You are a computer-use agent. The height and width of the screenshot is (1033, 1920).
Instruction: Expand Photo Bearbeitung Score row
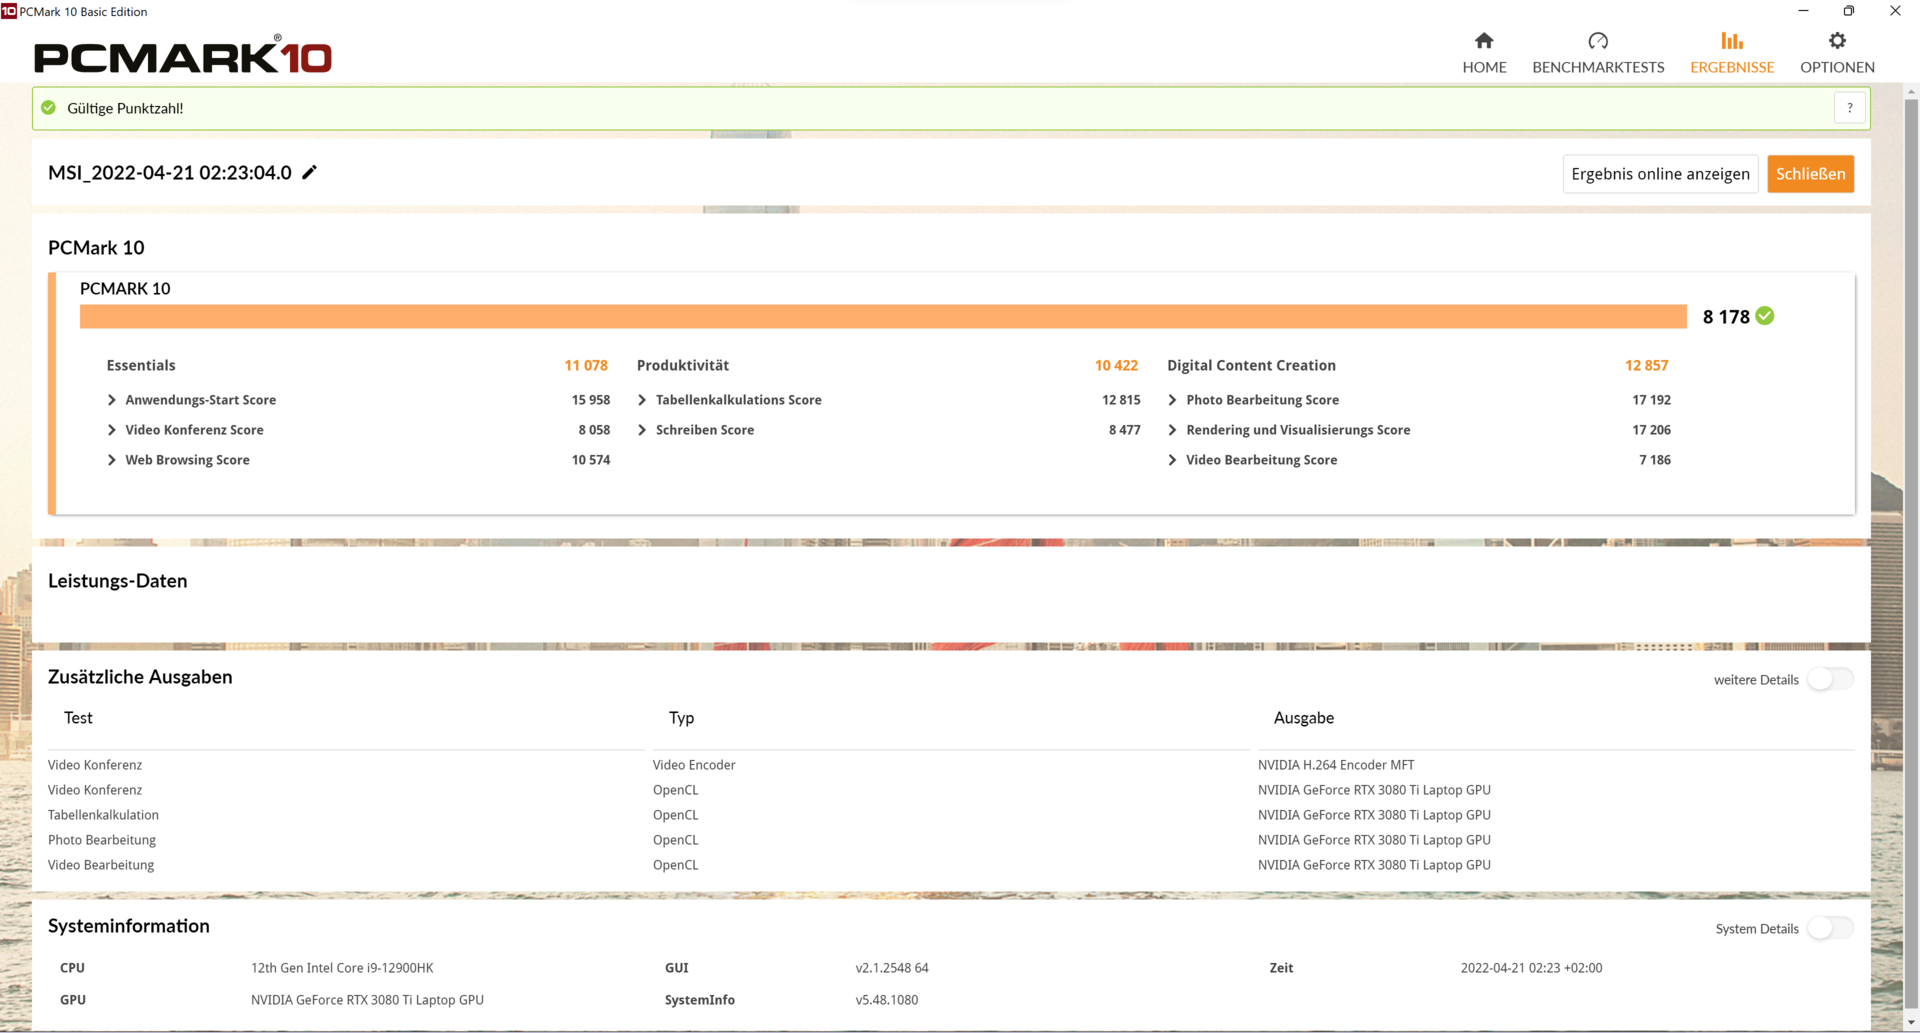(x=1172, y=400)
